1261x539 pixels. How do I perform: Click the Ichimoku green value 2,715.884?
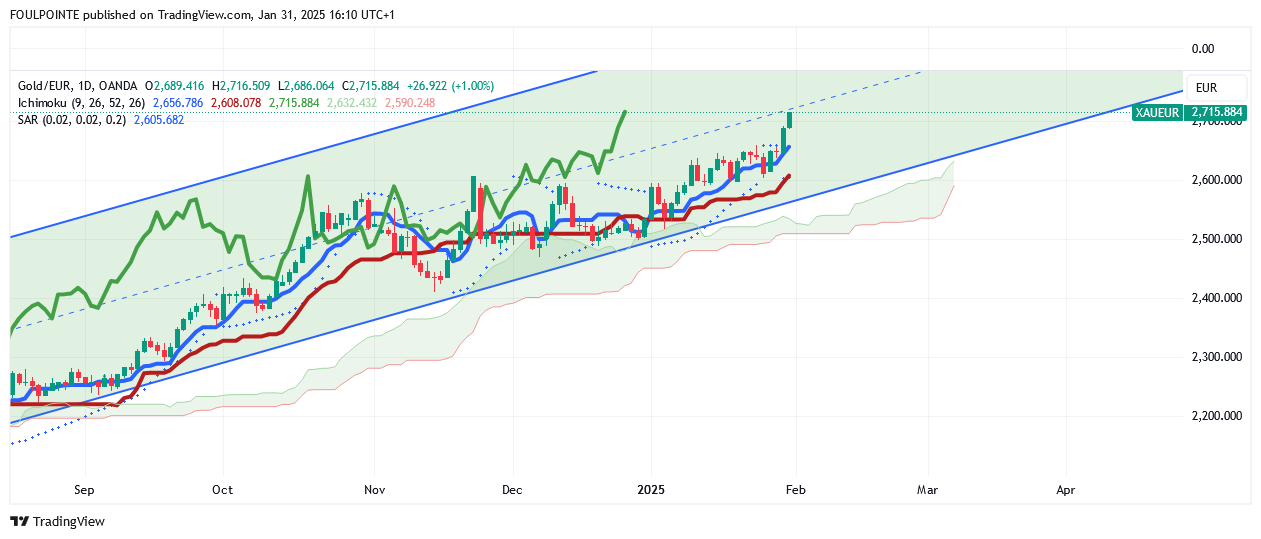point(294,103)
